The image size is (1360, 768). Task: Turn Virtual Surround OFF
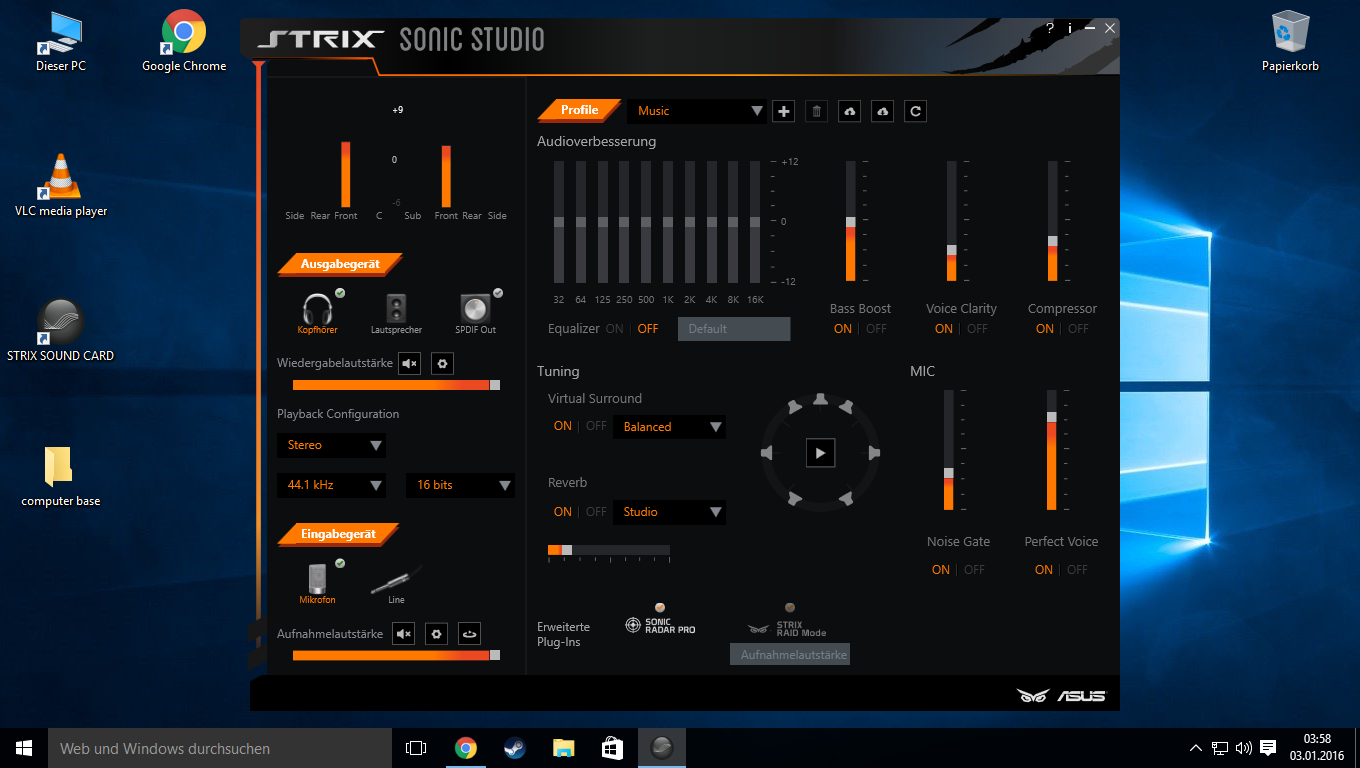(596, 426)
